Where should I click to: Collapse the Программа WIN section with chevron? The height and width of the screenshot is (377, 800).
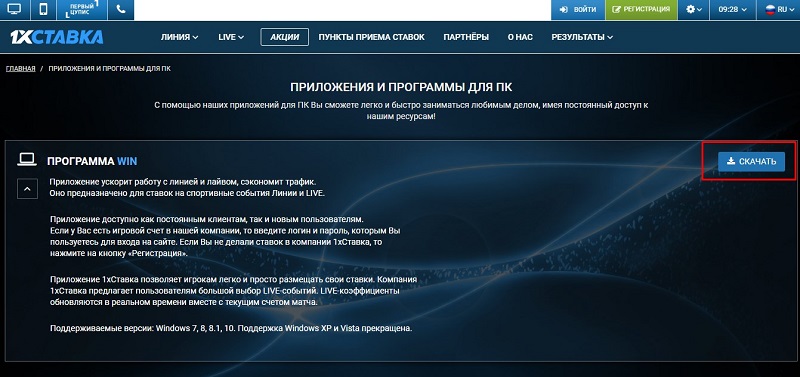point(28,189)
